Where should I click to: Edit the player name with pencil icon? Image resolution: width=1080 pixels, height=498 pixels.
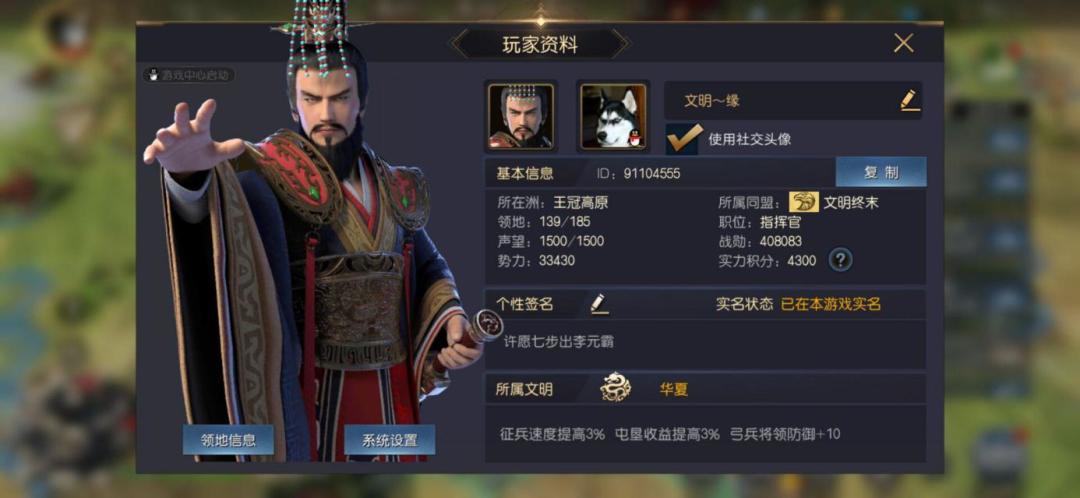(x=909, y=101)
